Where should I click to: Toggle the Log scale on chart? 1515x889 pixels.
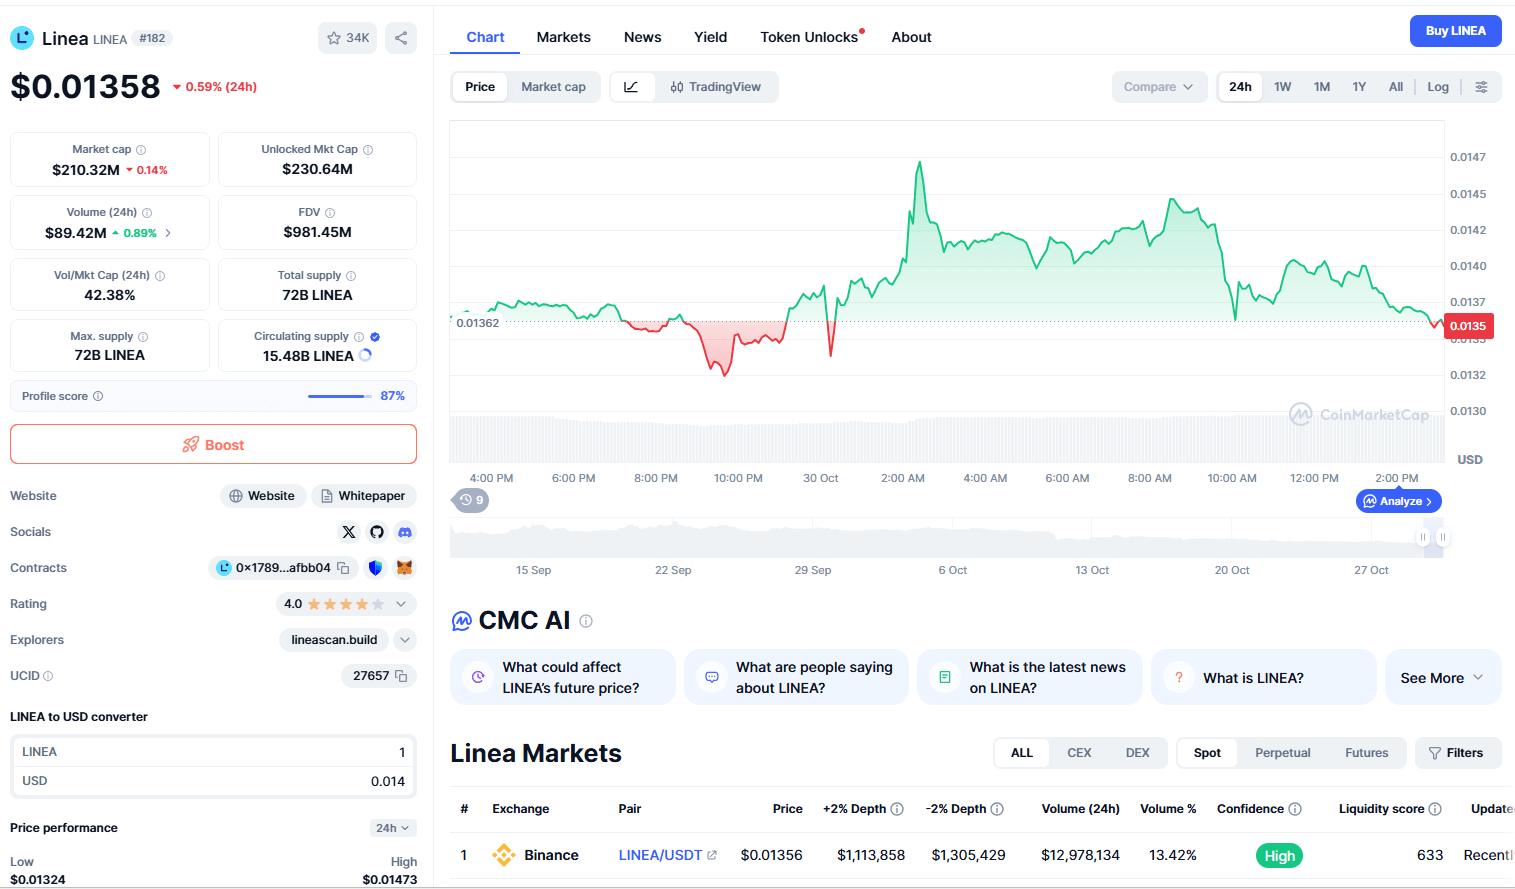click(x=1438, y=87)
